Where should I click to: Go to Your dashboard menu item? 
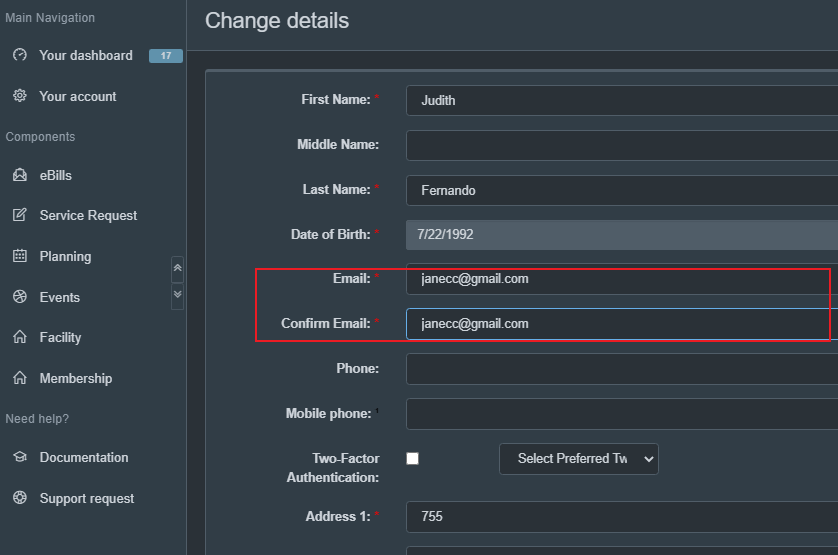click(x=86, y=55)
